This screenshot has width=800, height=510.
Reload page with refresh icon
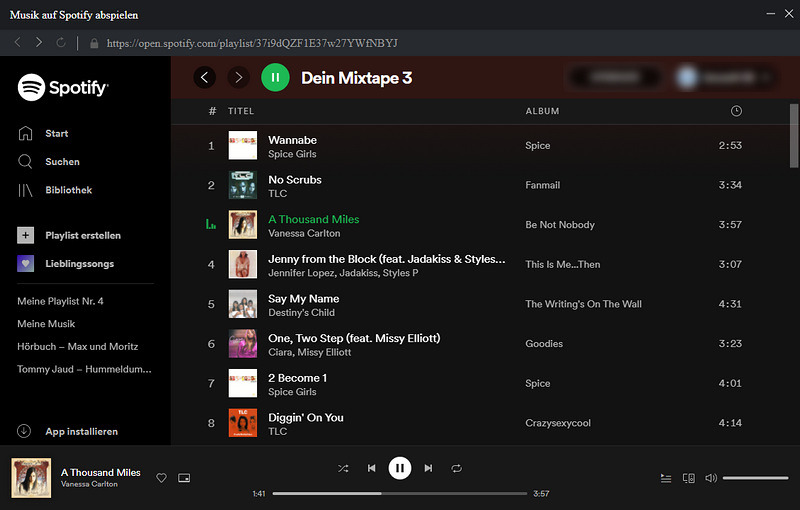(x=61, y=42)
